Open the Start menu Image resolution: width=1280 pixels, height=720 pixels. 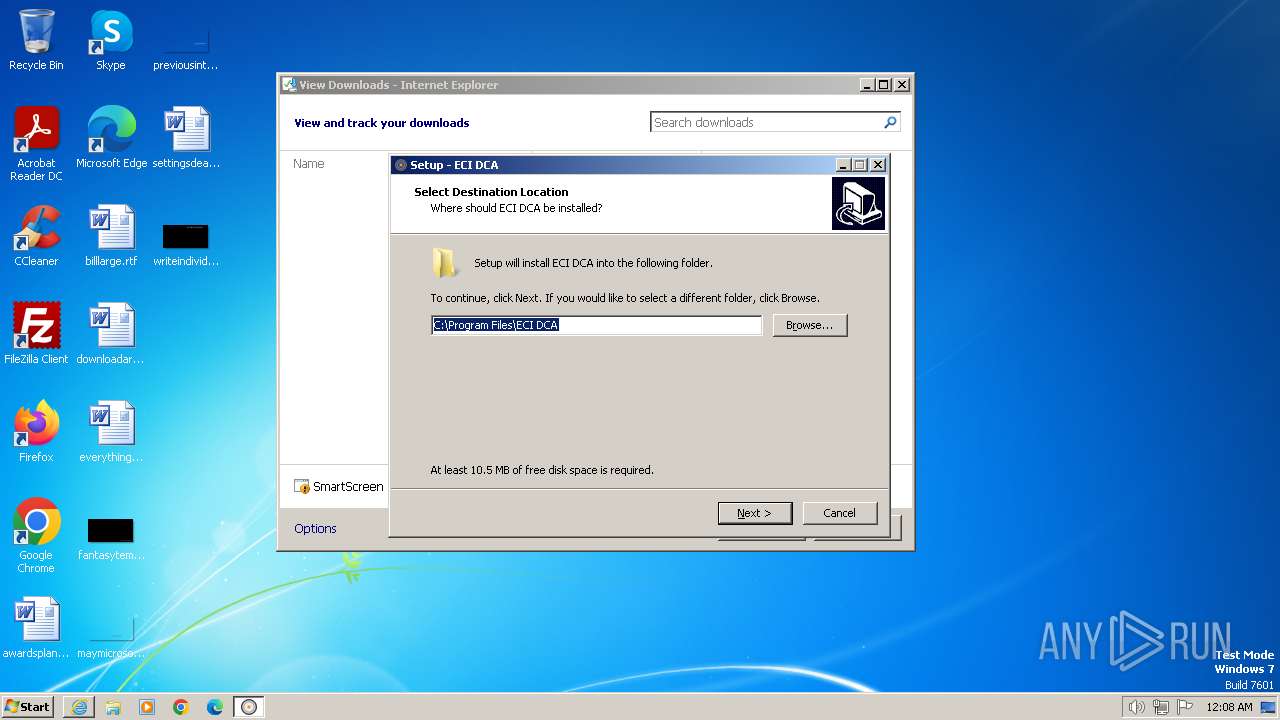(x=27, y=707)
